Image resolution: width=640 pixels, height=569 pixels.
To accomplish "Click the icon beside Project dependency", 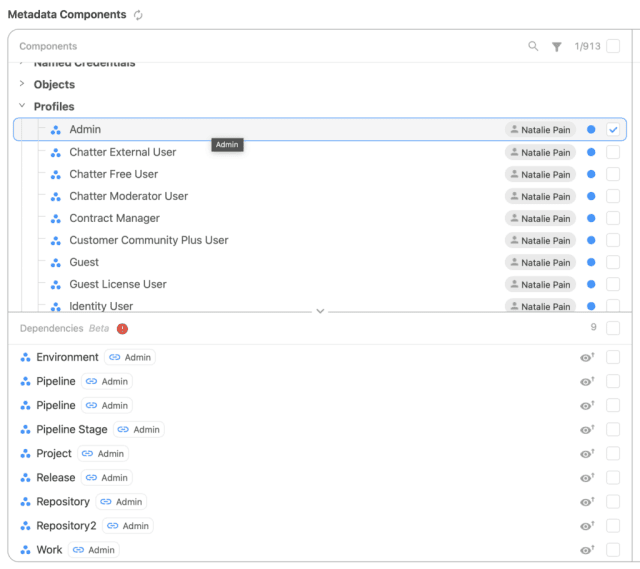I will tap(25, 454).
